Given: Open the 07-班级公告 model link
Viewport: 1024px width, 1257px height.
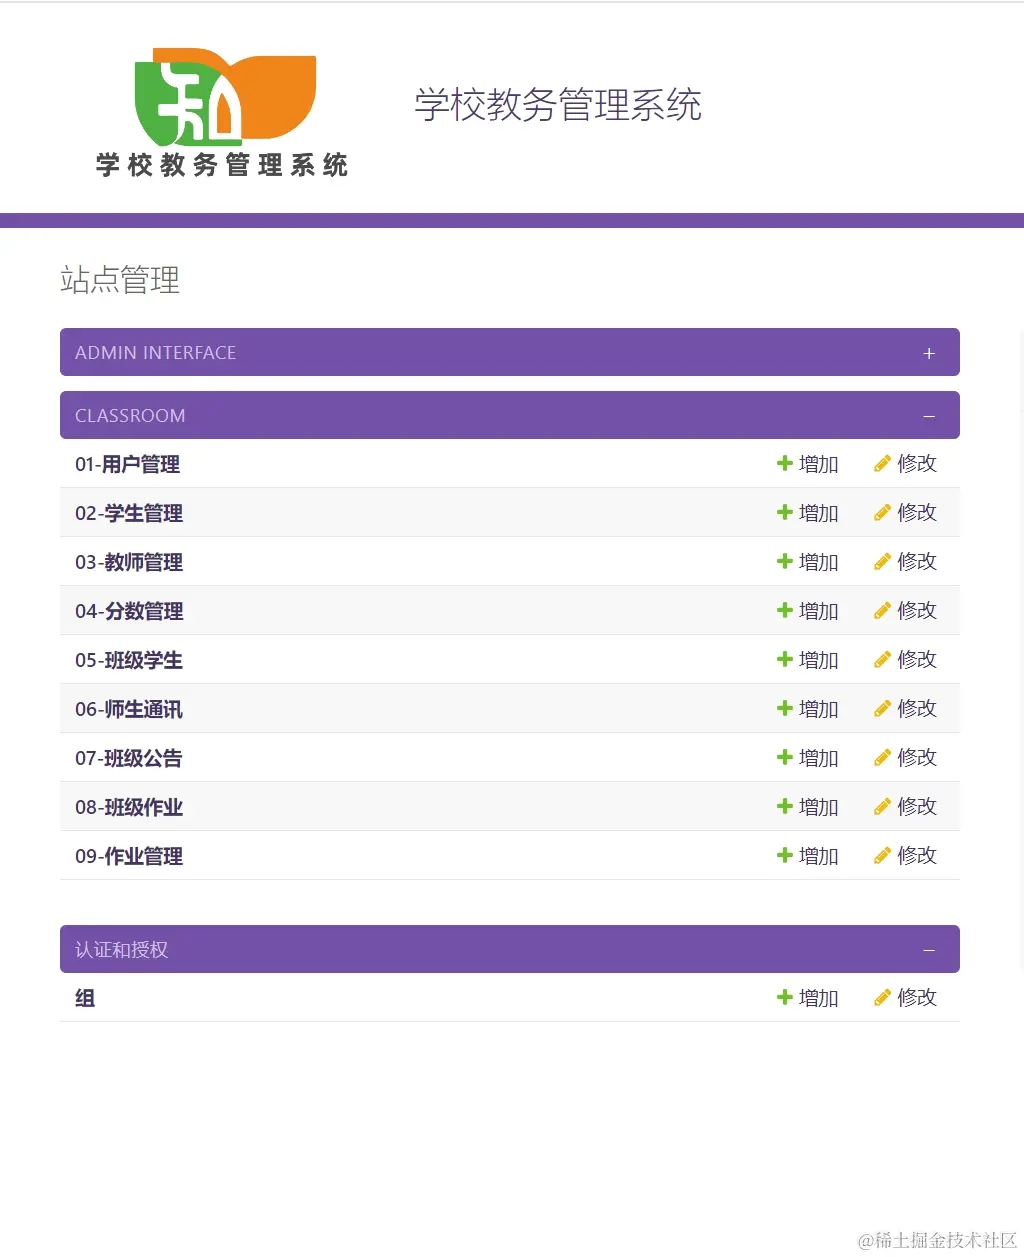Looking at the screenshot, I should pyautogui.click(x=129, y=758).
